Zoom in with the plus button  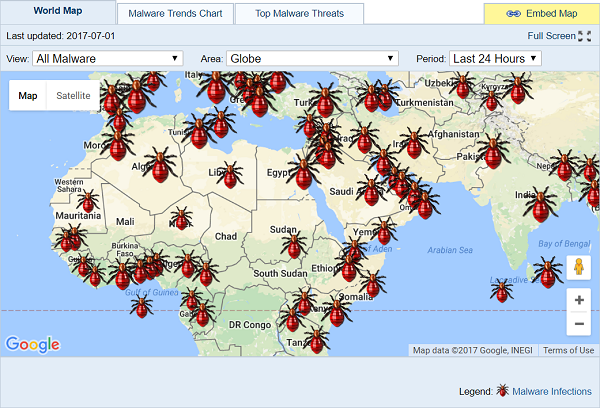579,300
